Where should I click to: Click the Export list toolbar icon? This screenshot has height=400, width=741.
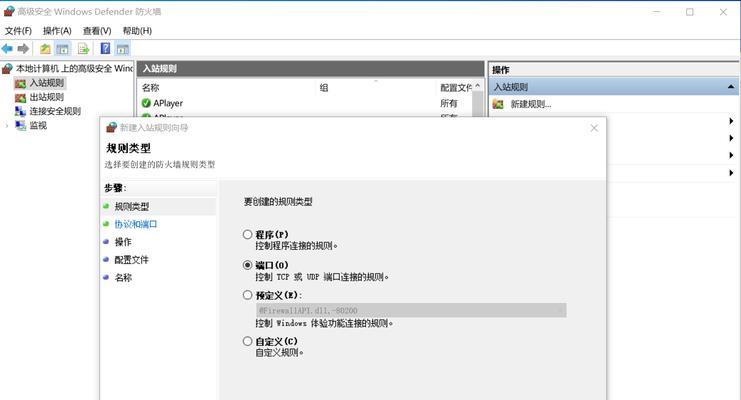(83, 48)
